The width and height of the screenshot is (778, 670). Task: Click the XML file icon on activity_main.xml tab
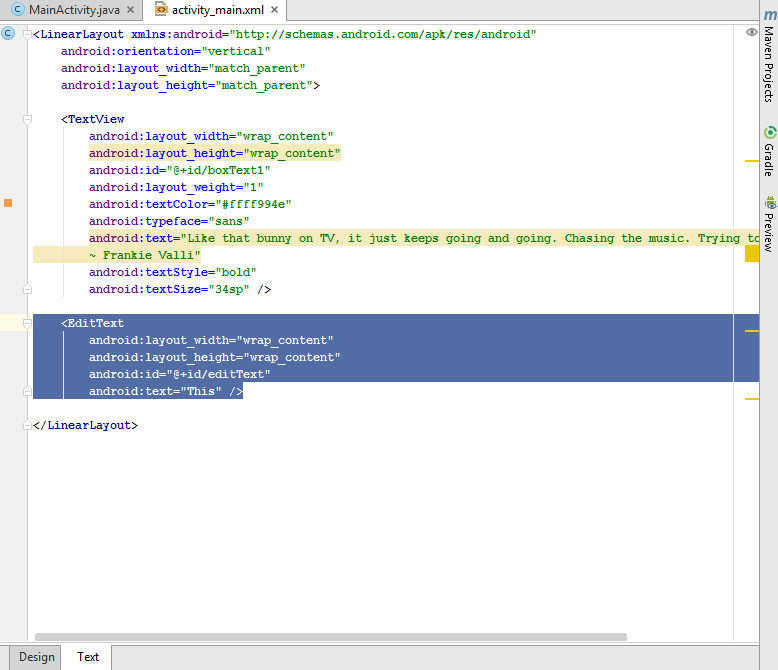pos(159,10)
